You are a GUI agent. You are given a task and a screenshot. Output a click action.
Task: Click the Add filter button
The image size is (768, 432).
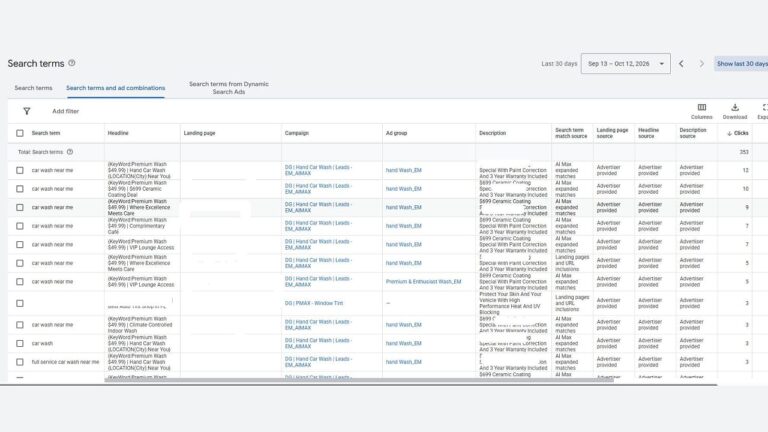66,111
